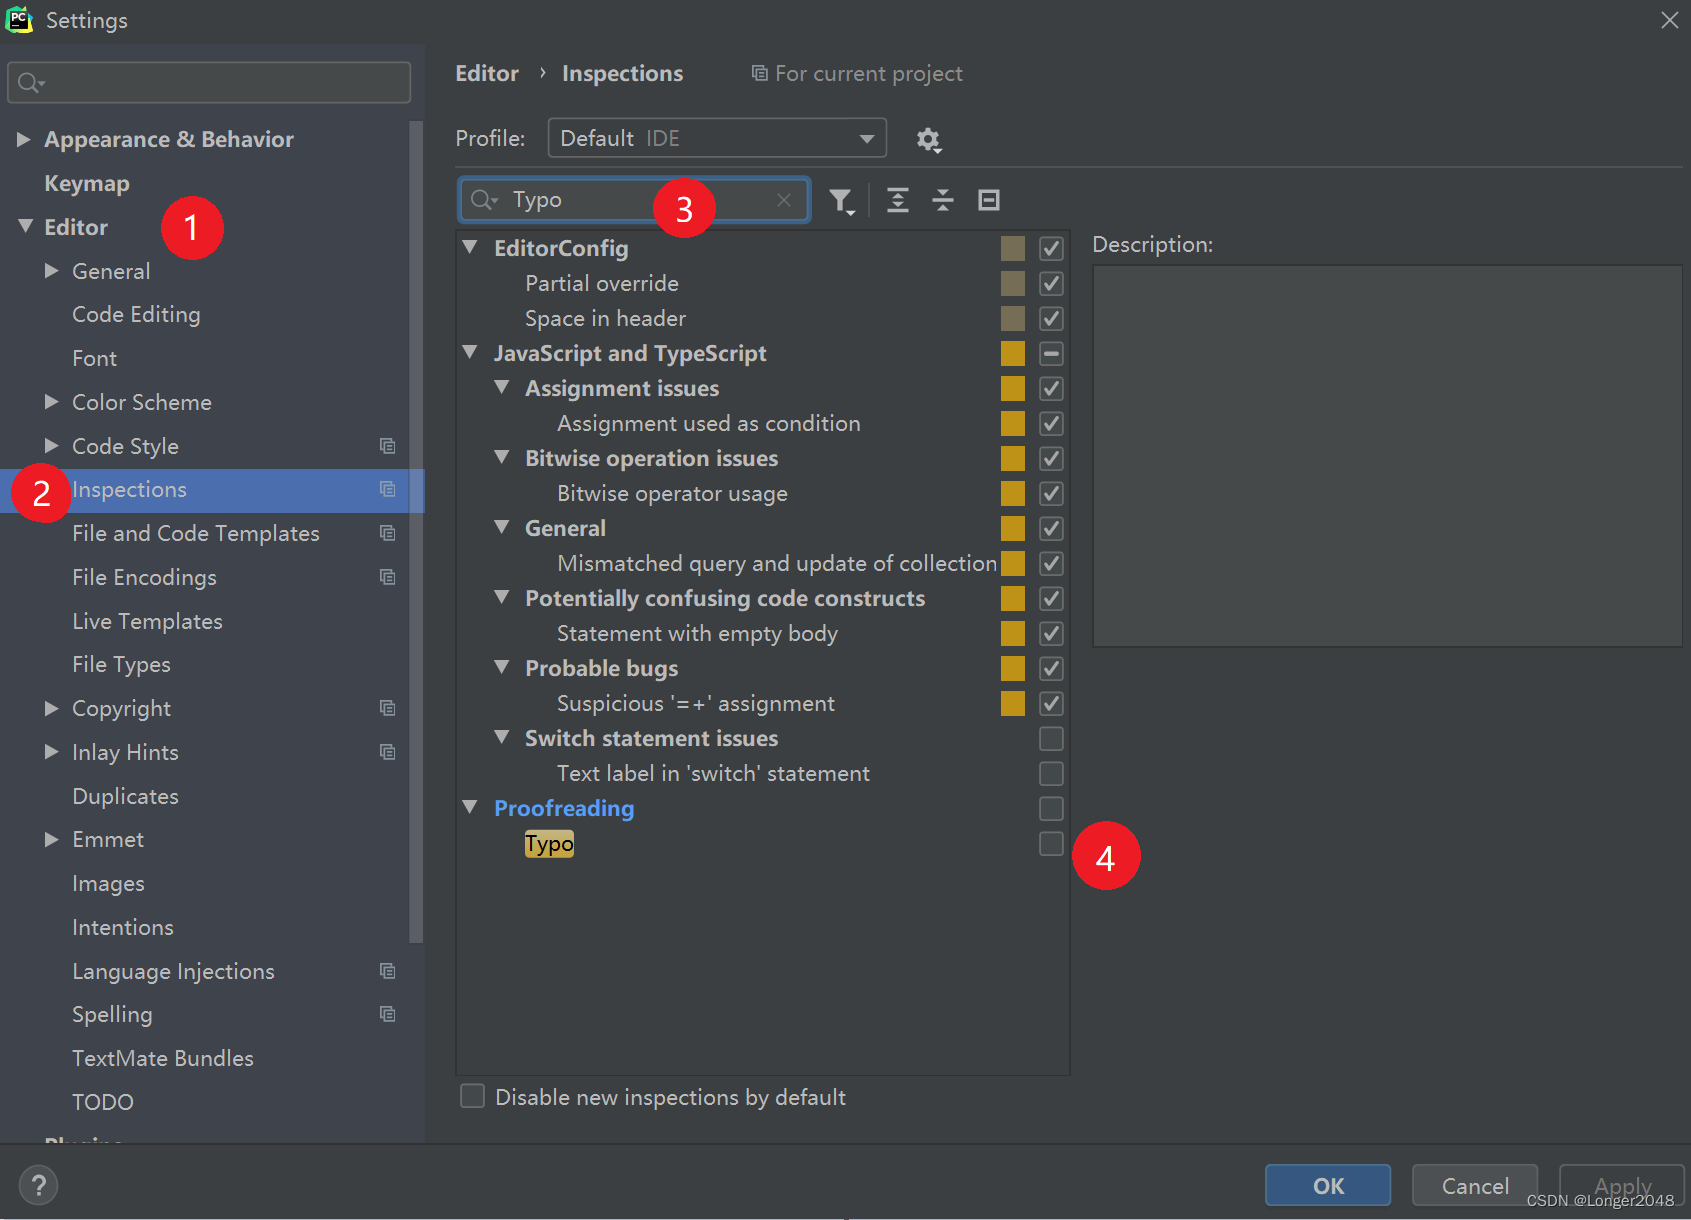The width and height of the screenshot is (1691, 1220).
Task: Click severity swatch for Assignment issues
Action: [x=1013, y=388]
